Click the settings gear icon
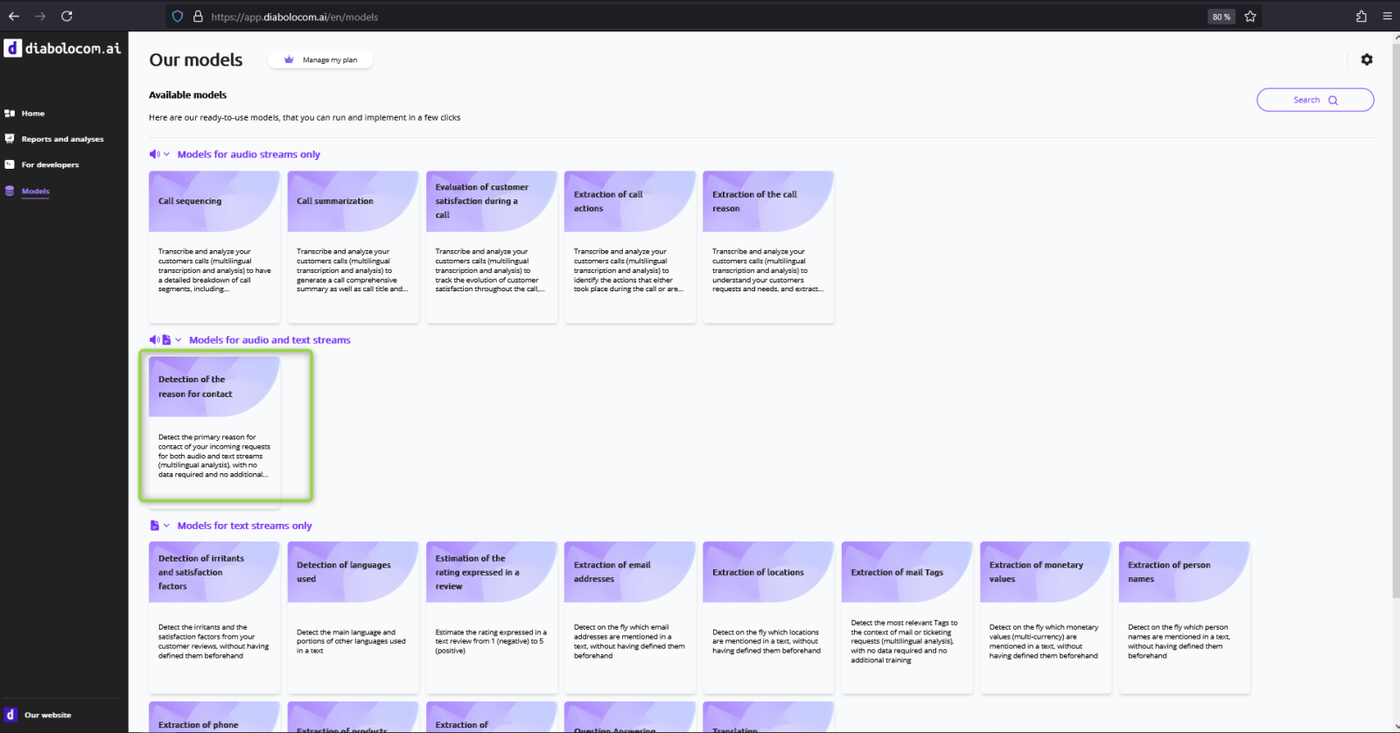 coord(1366,60)
